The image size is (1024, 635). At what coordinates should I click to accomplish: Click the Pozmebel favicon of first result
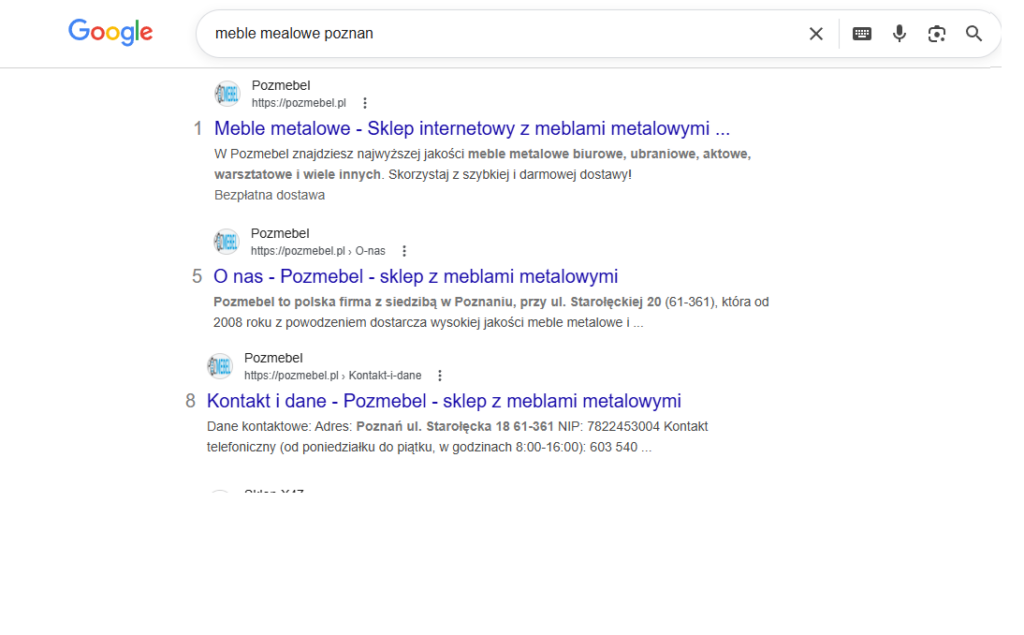(x=227, y=94)
